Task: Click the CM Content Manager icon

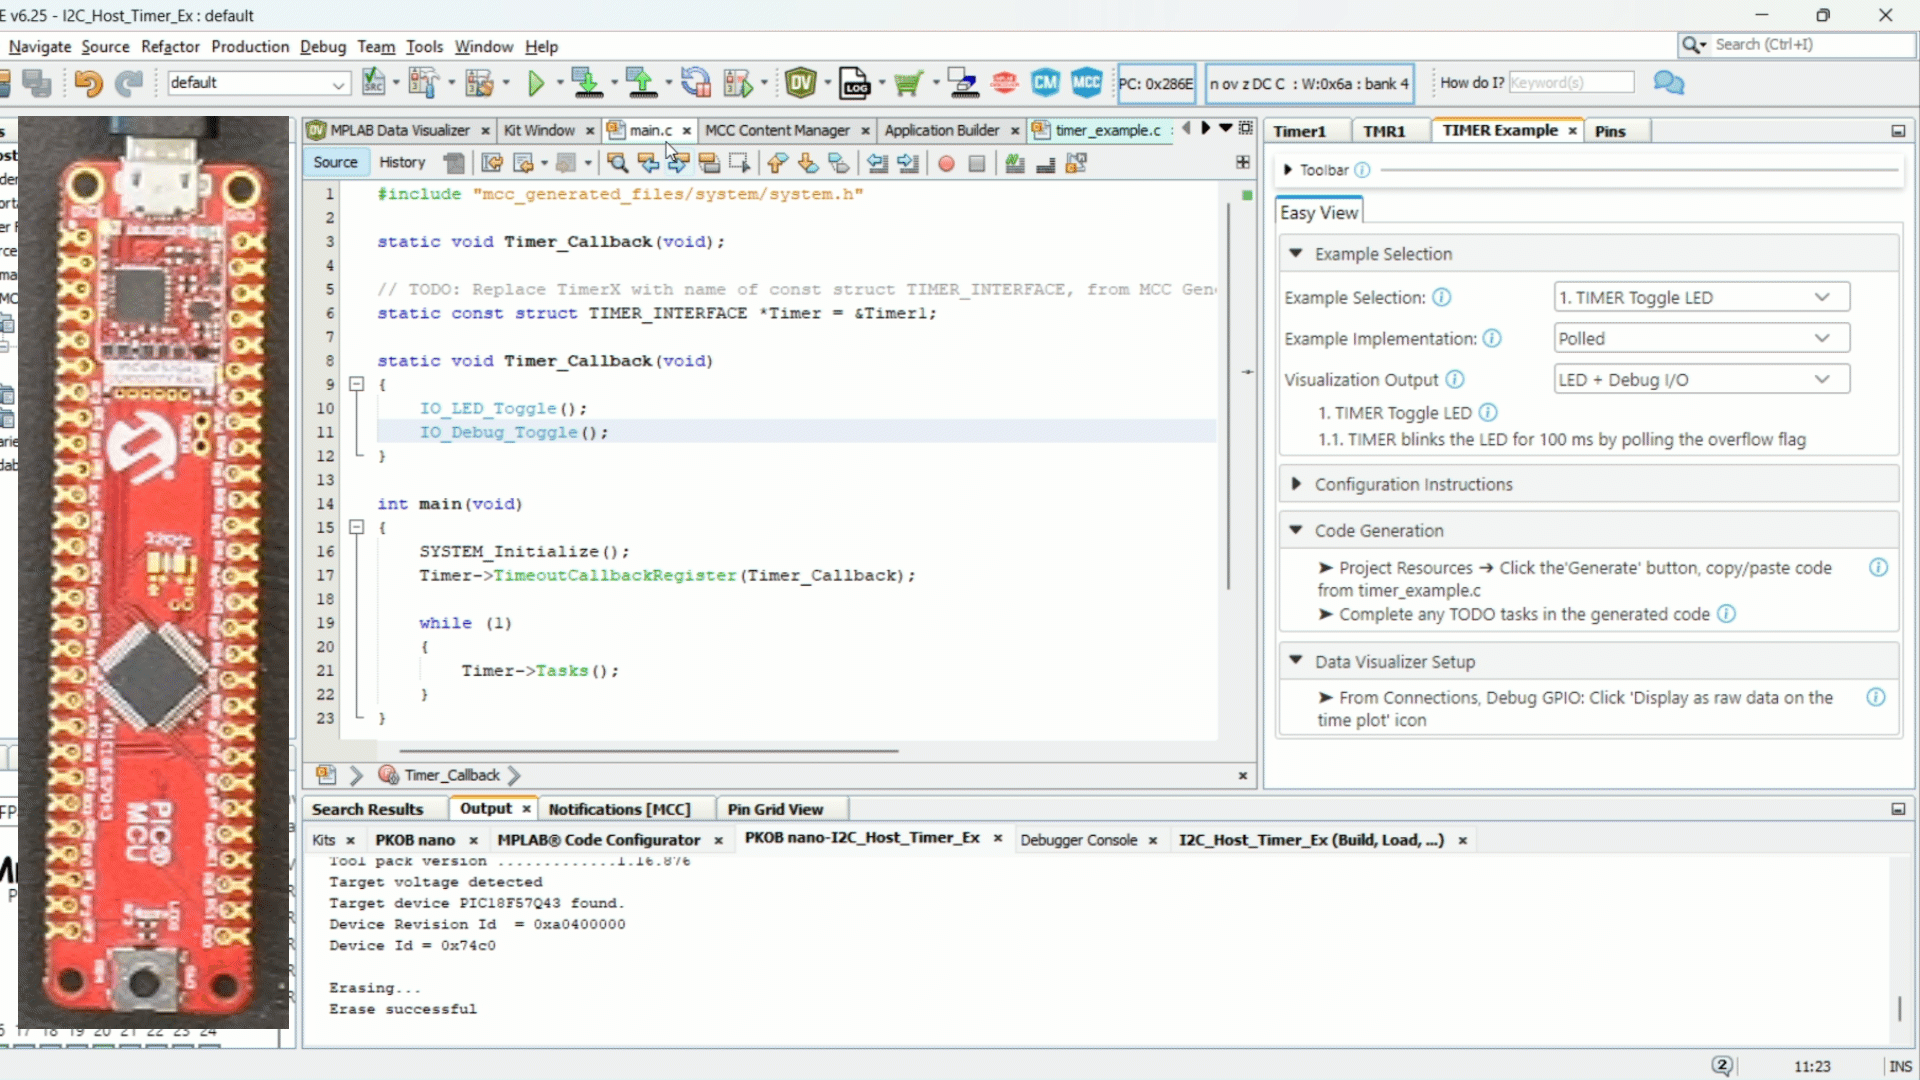Action: tap(1045, 83)
